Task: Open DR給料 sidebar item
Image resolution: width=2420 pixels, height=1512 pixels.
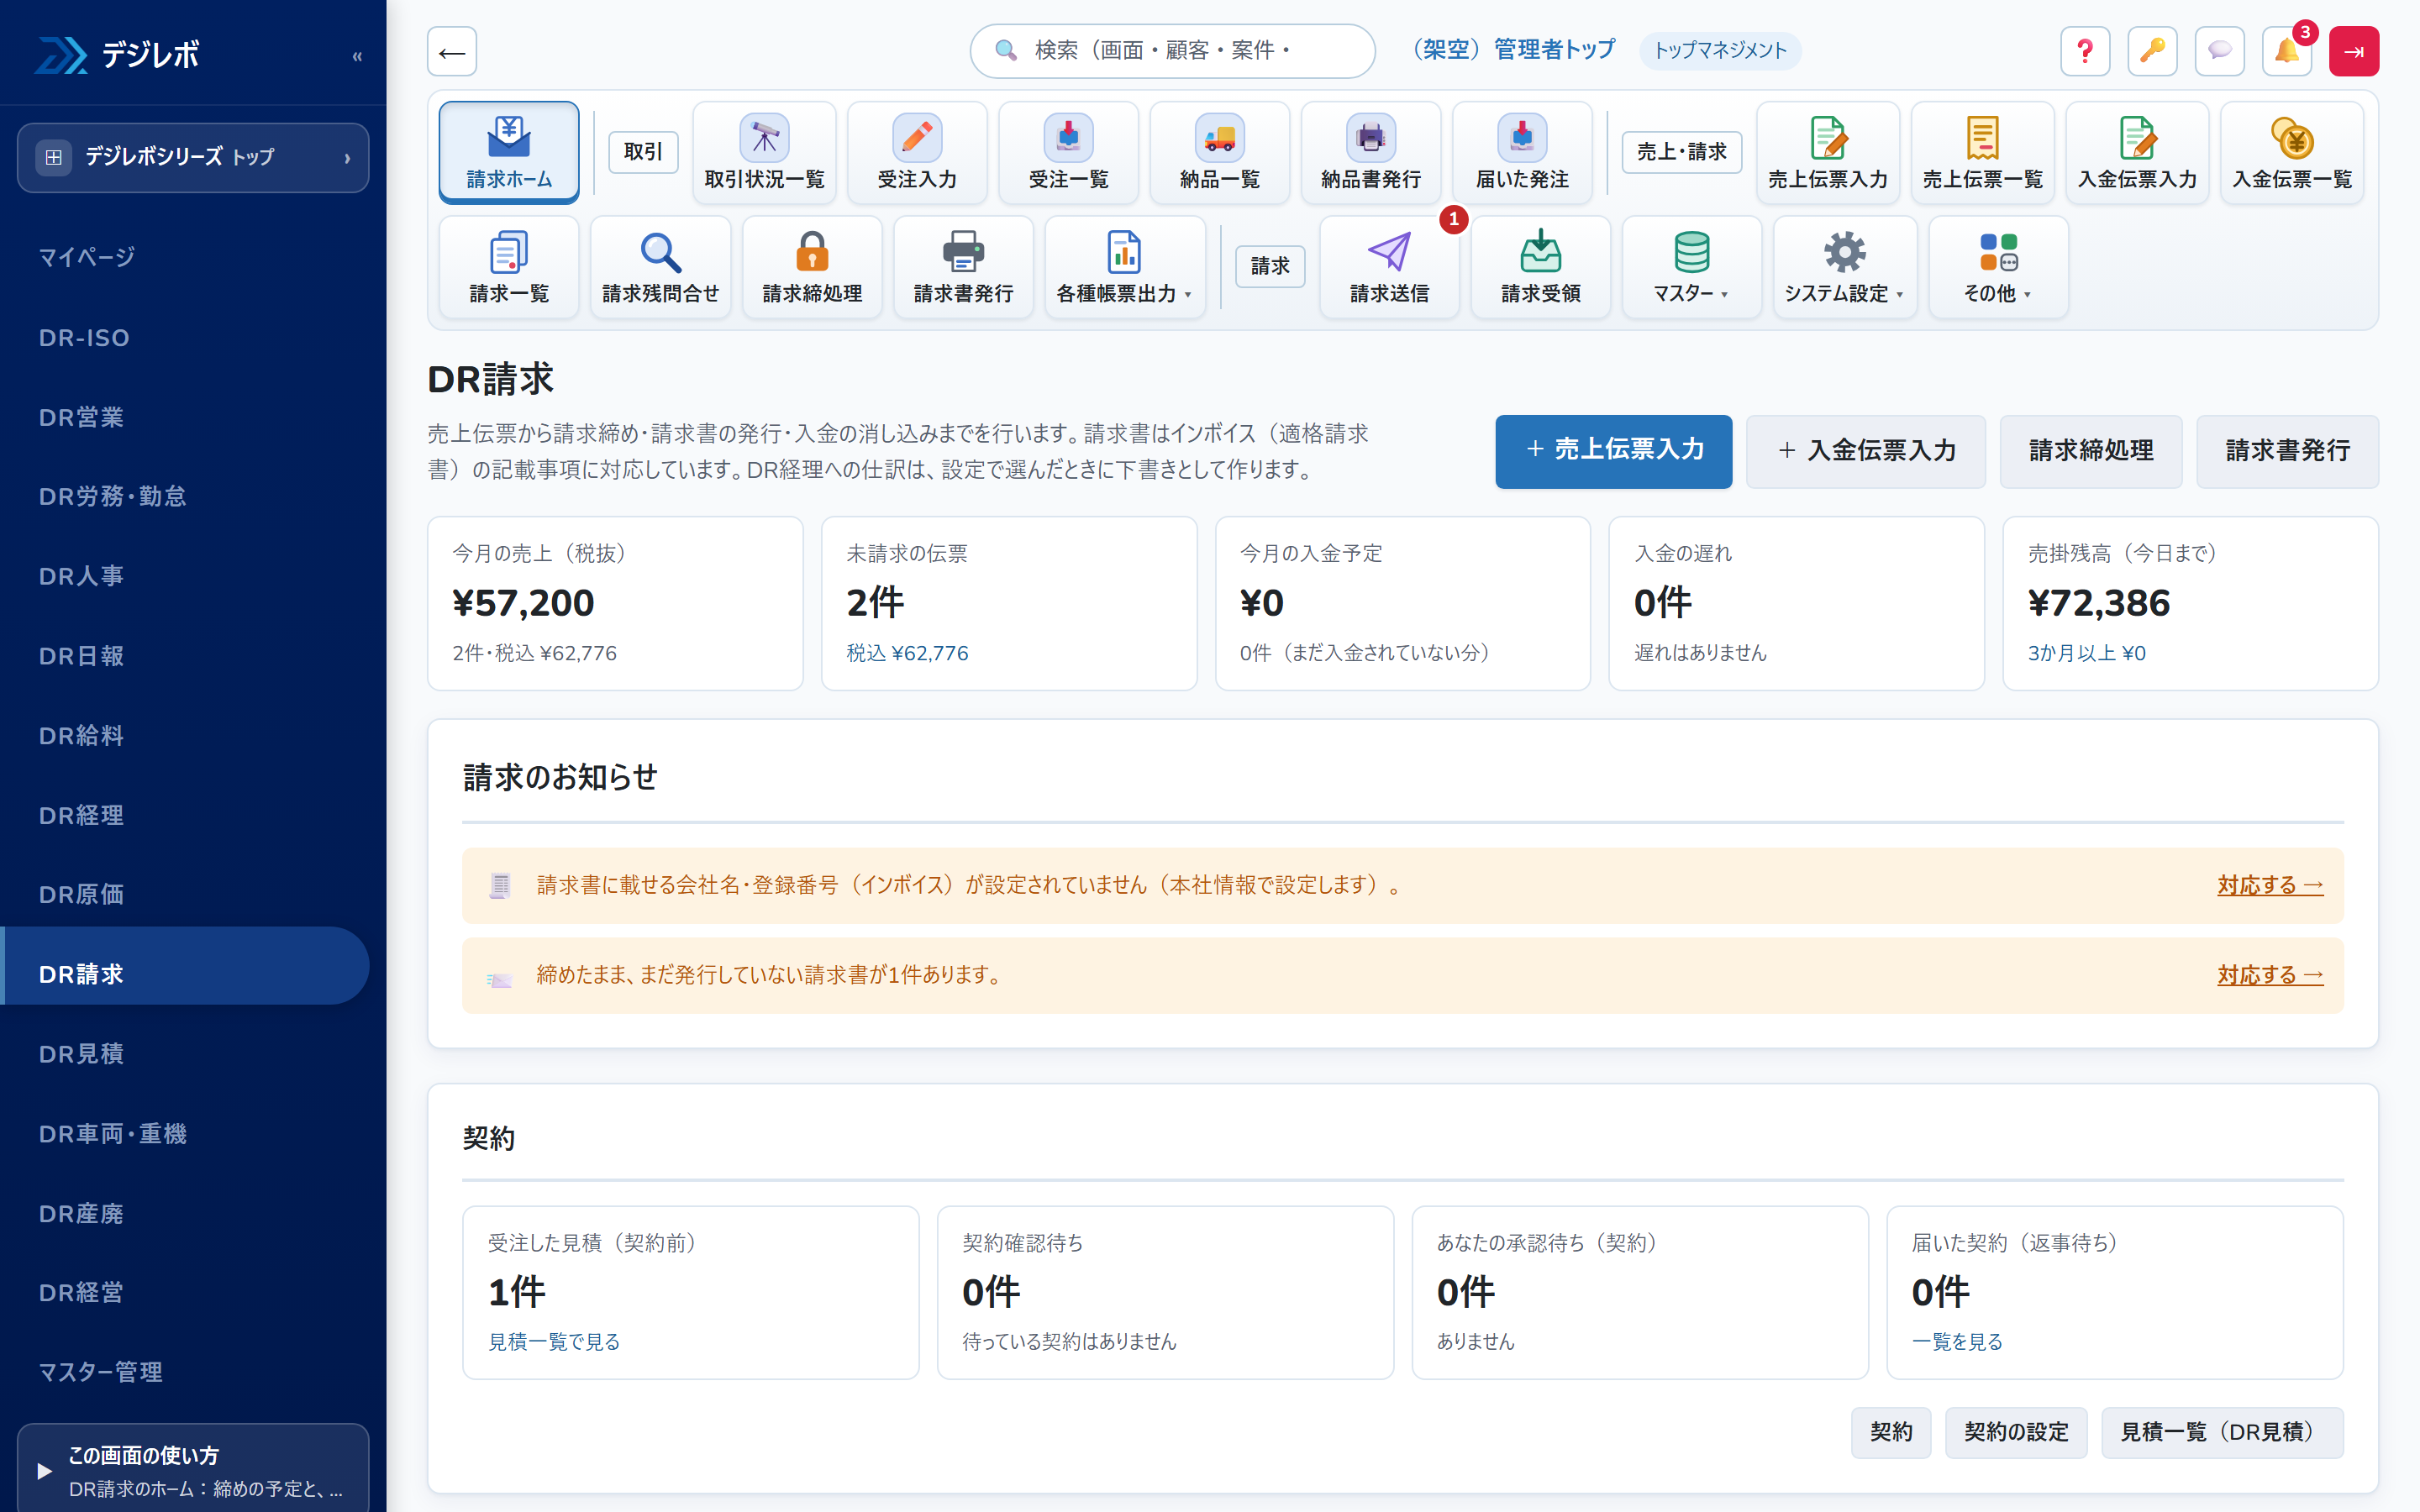Action: [185, 735]
